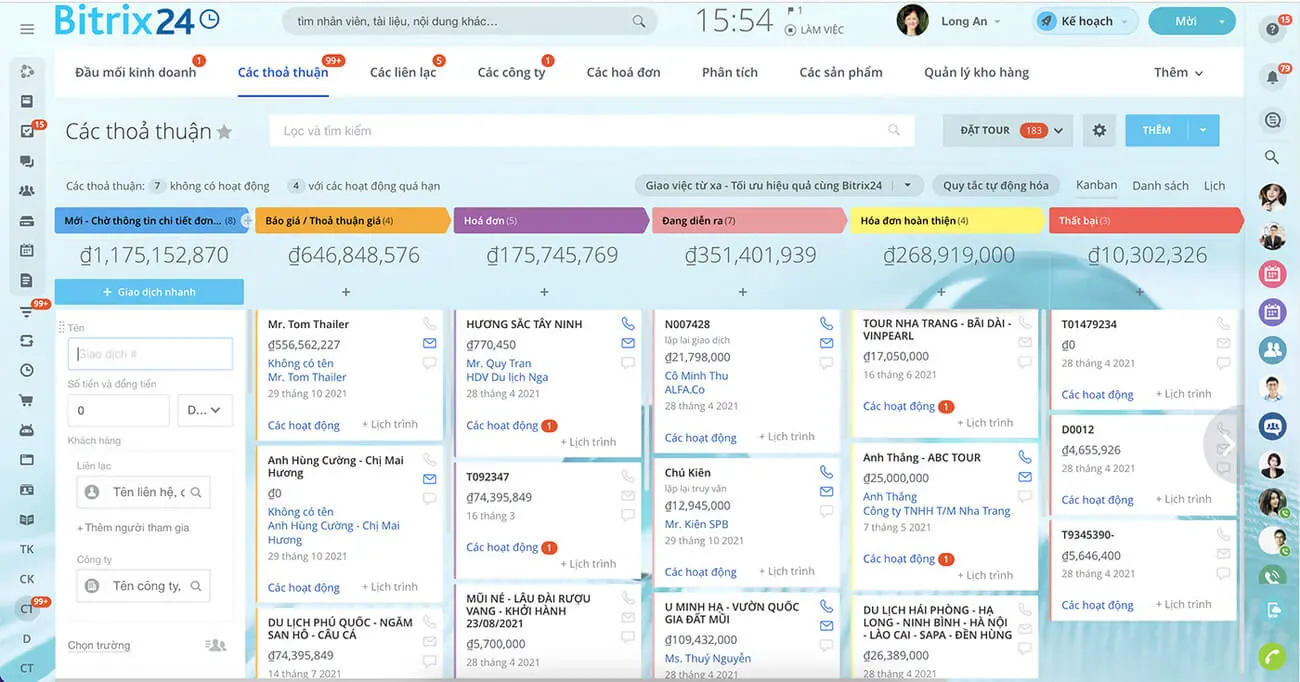This screenshot has height=682, width=1300.
Task: Mark Các thoả thuận as favorite star
Action: pos(225,132)
